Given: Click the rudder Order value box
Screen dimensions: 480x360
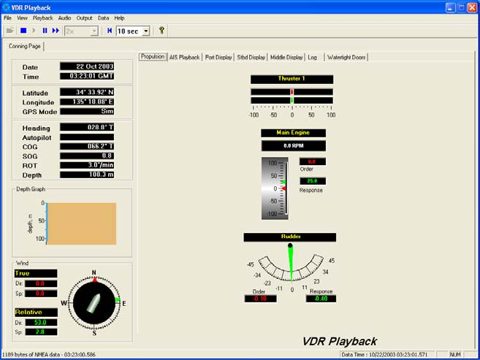Looking at the screenshot, I should pos(260,299).
